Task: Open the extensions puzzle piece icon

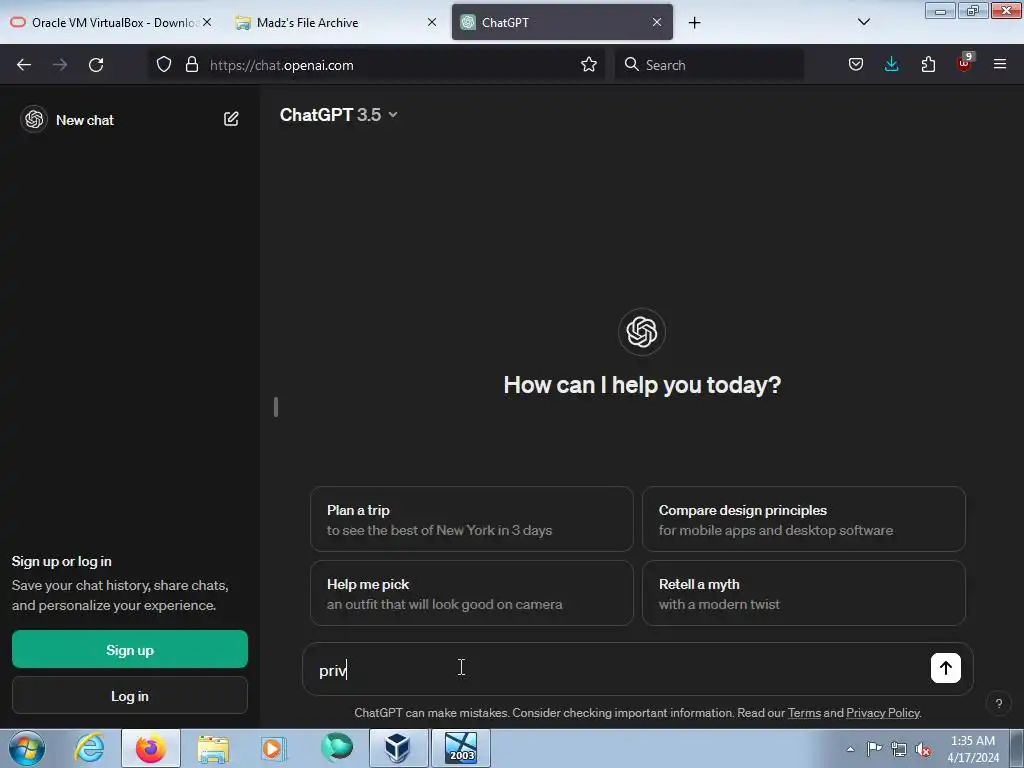Action: [928, 65]
